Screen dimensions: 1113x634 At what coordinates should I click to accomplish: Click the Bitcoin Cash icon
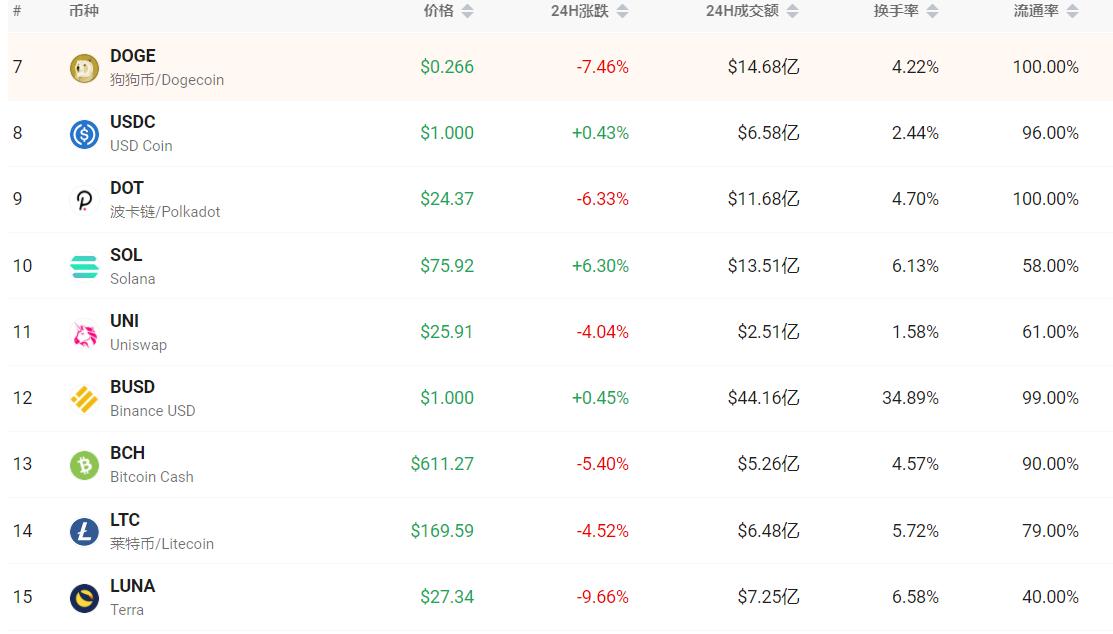pyautogui.click(x=84, y=465)
